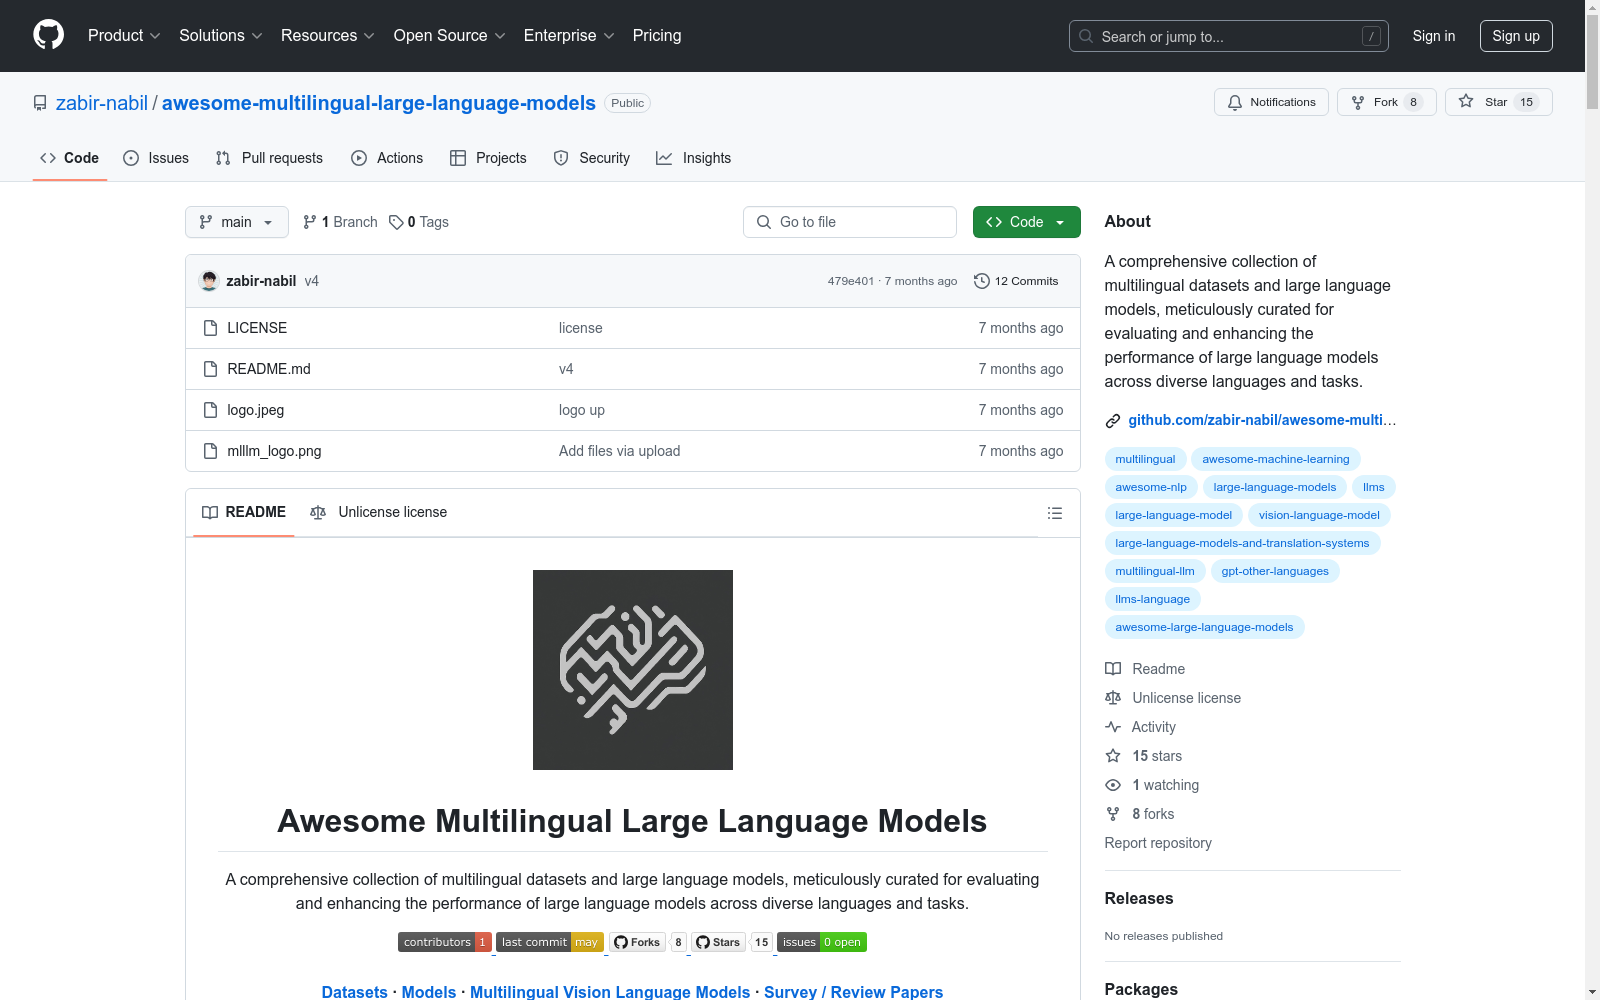
Task: Open zabir-nabil owner profile link
Action: tap(102, 103)
